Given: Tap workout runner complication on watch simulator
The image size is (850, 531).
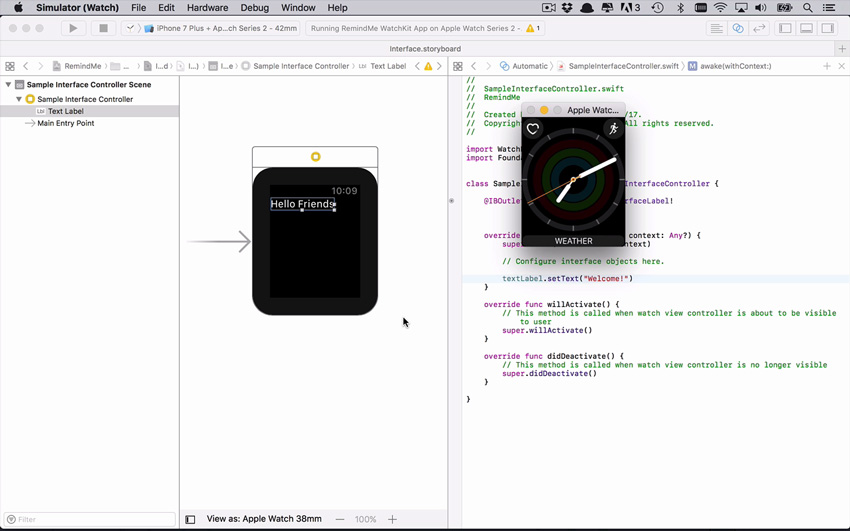Looking at the screenshot, I should coord(614,129).
